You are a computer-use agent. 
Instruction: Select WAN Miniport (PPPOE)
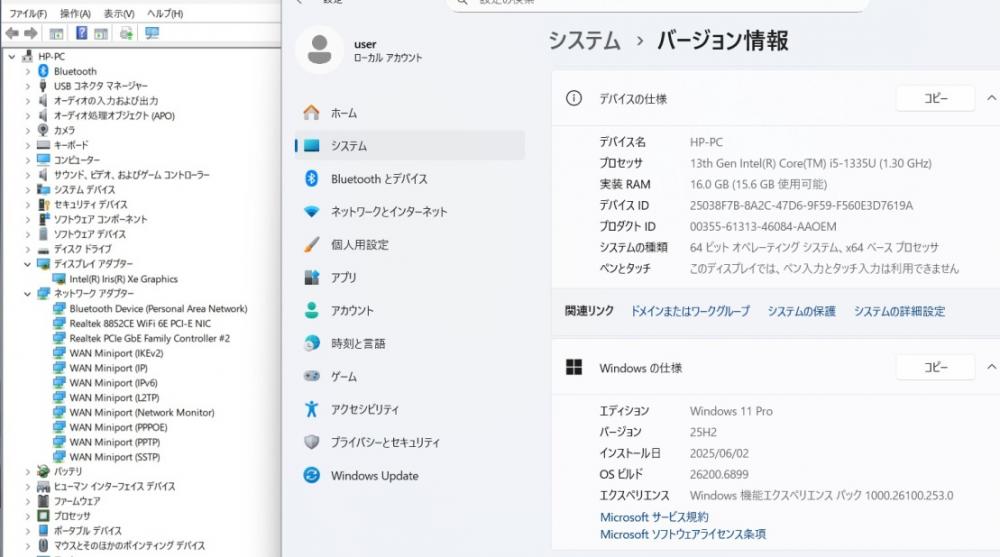coord(118,427)
